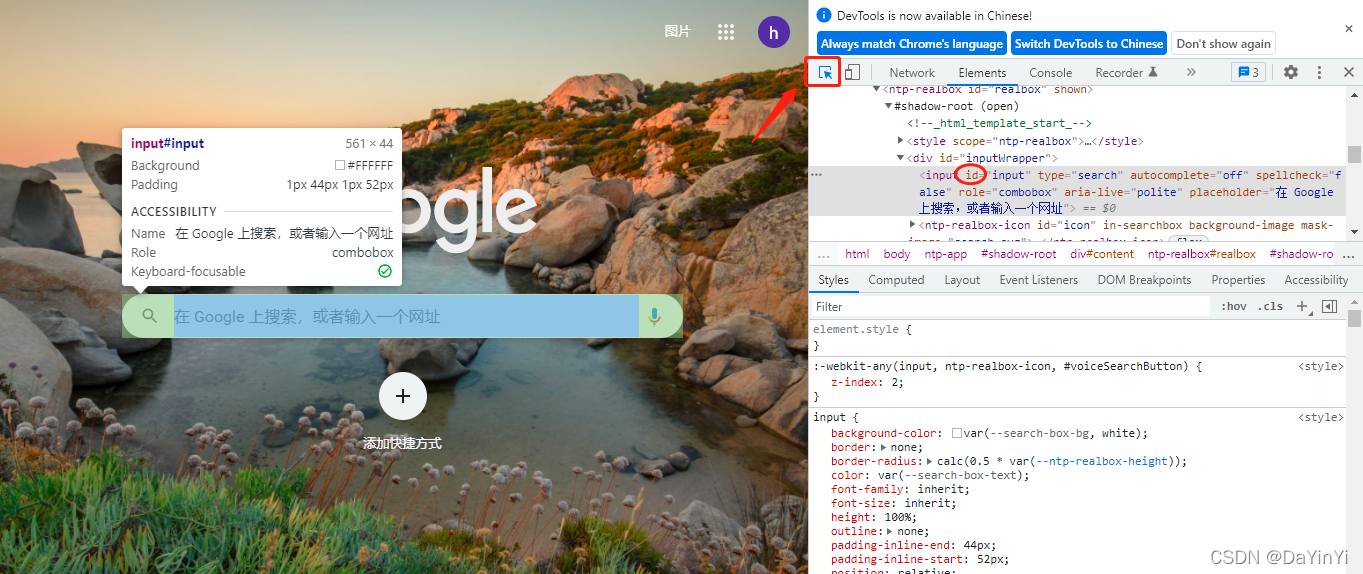Screen dimensions: 1363x574
Task: Click the element.style rule block
Action: [1078, 336]
